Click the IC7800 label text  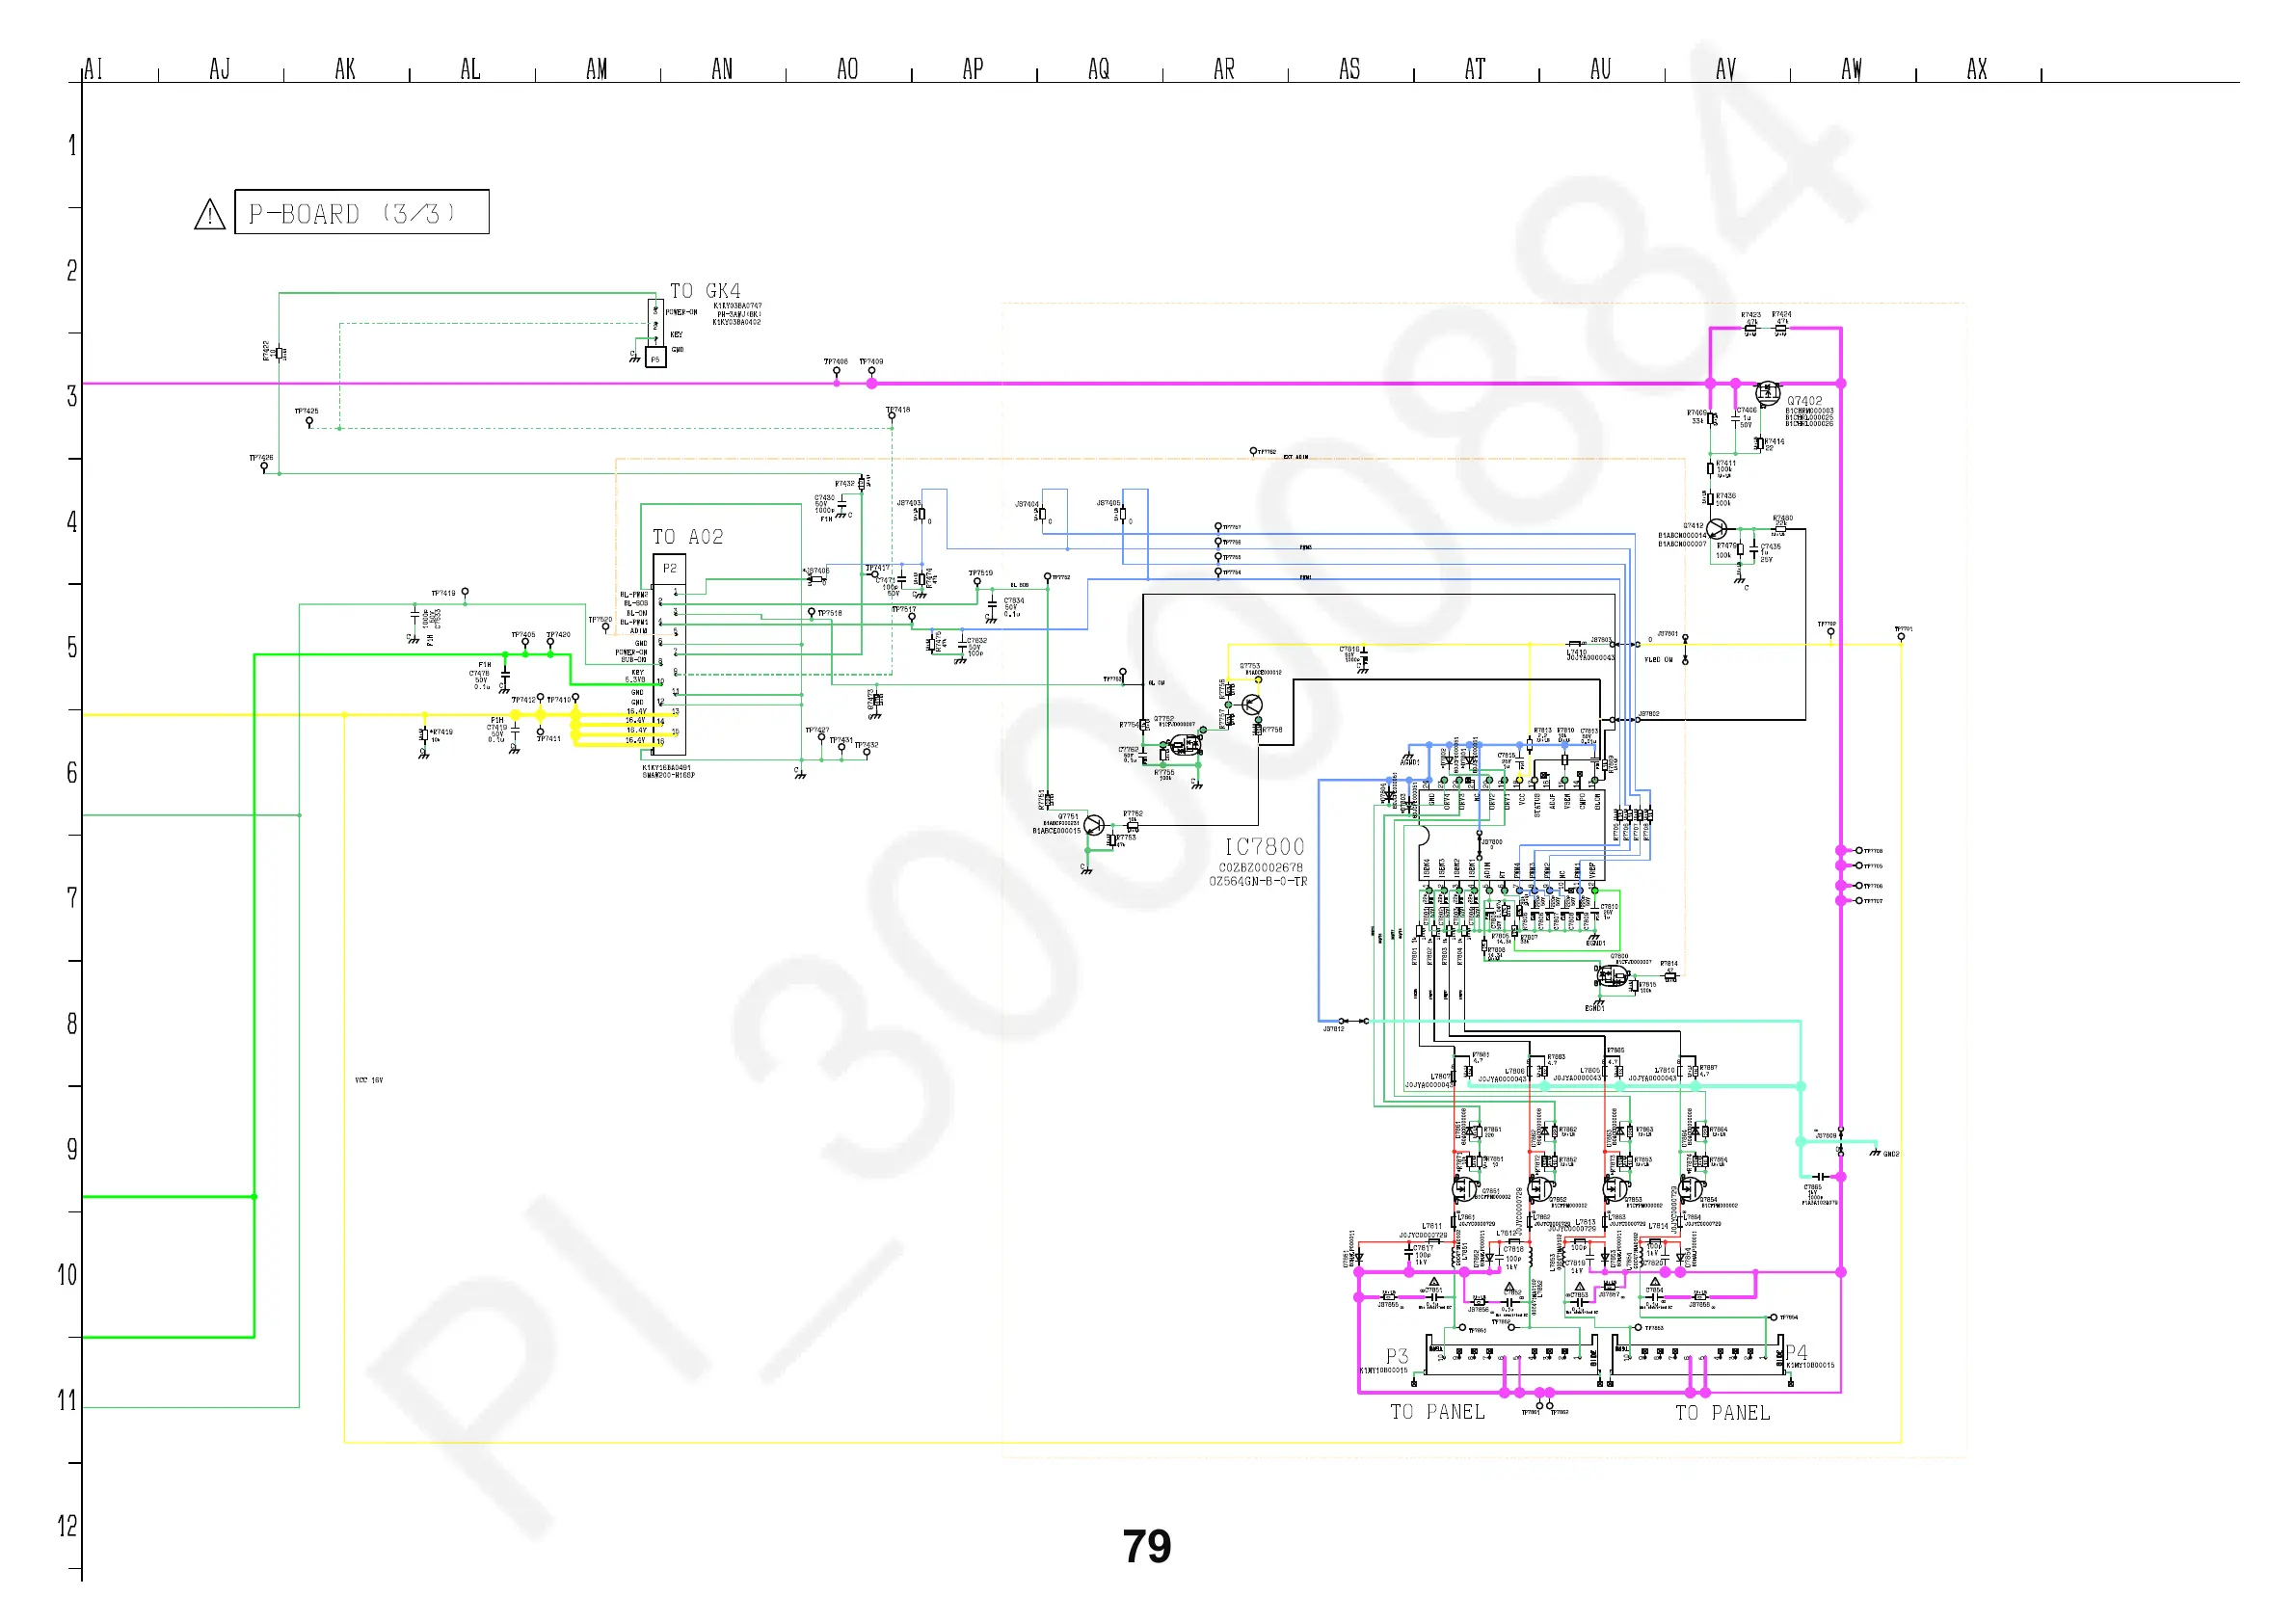[1264, 847]
